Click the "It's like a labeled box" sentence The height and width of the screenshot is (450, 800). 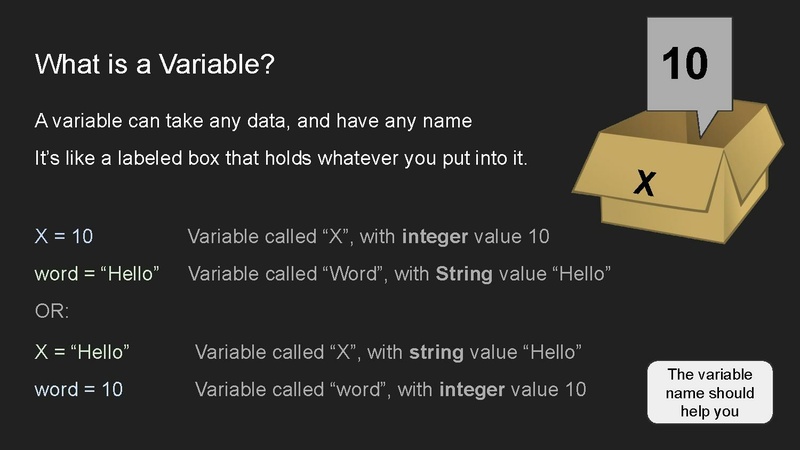[x=281, y=159]
